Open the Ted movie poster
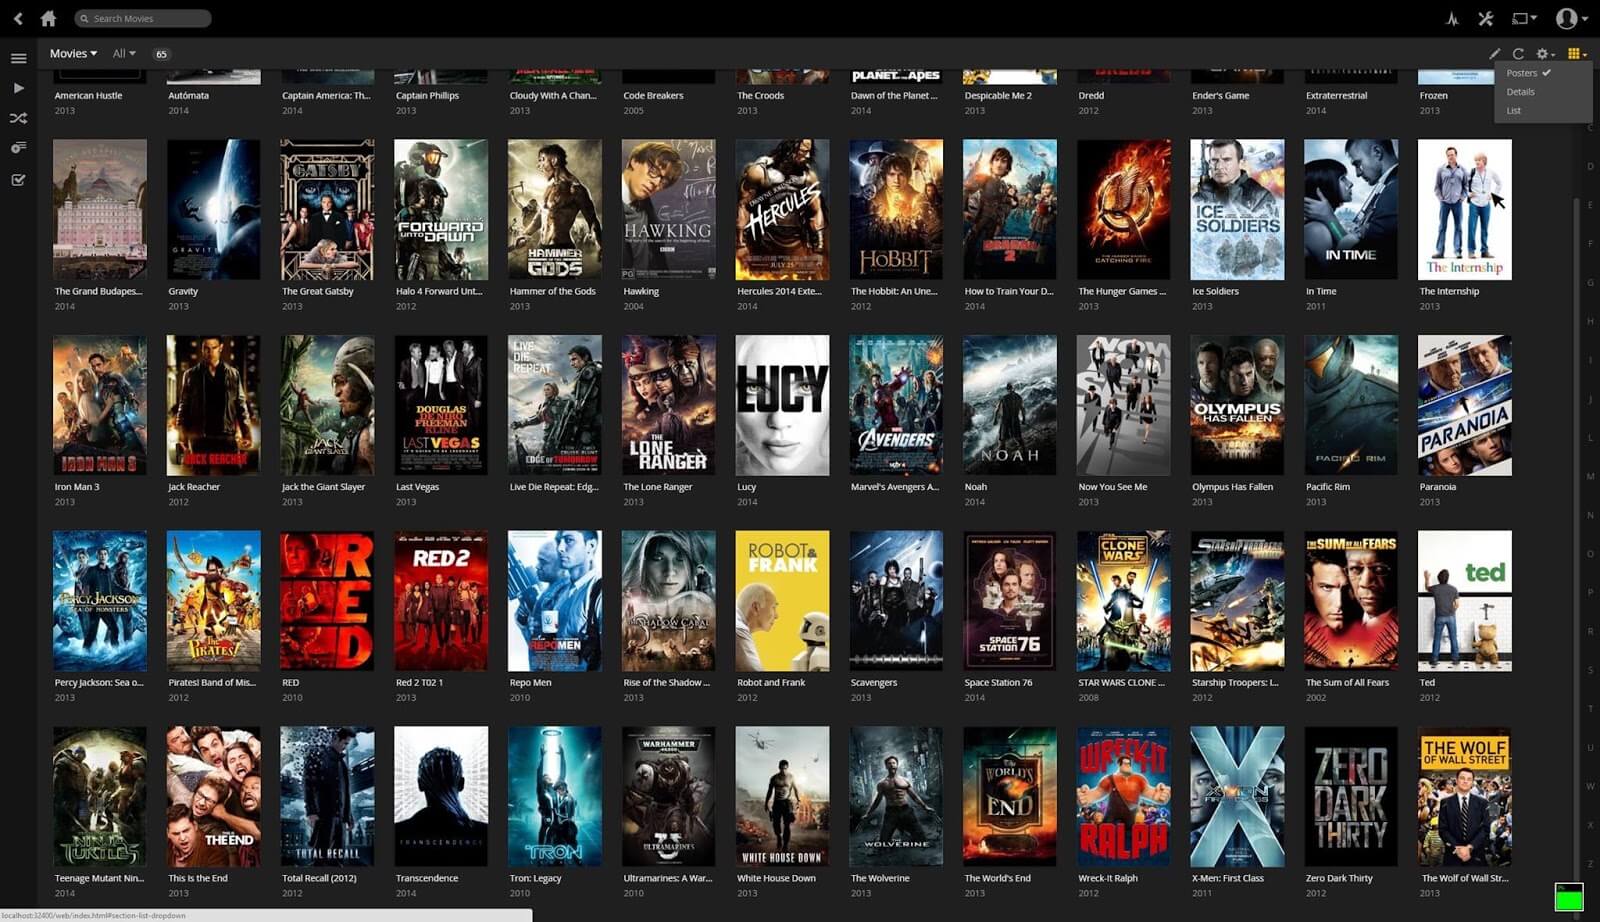The height and width of the screenshot is (922, 1600). tap(1465, 601)
